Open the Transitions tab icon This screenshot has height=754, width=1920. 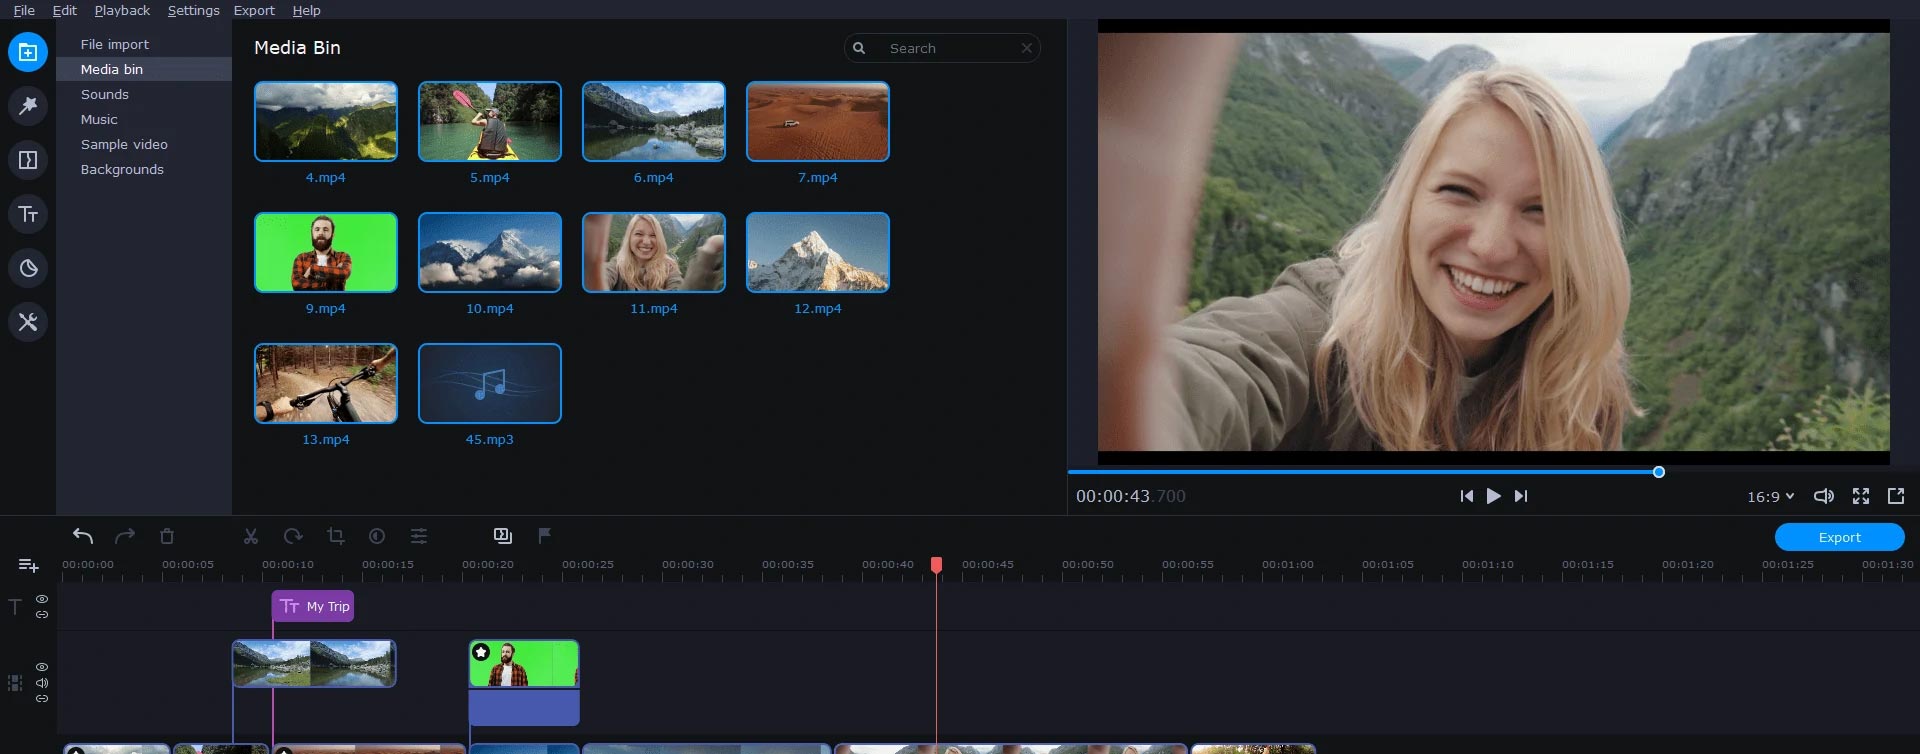pyautogui.click(x=28, y=160)
